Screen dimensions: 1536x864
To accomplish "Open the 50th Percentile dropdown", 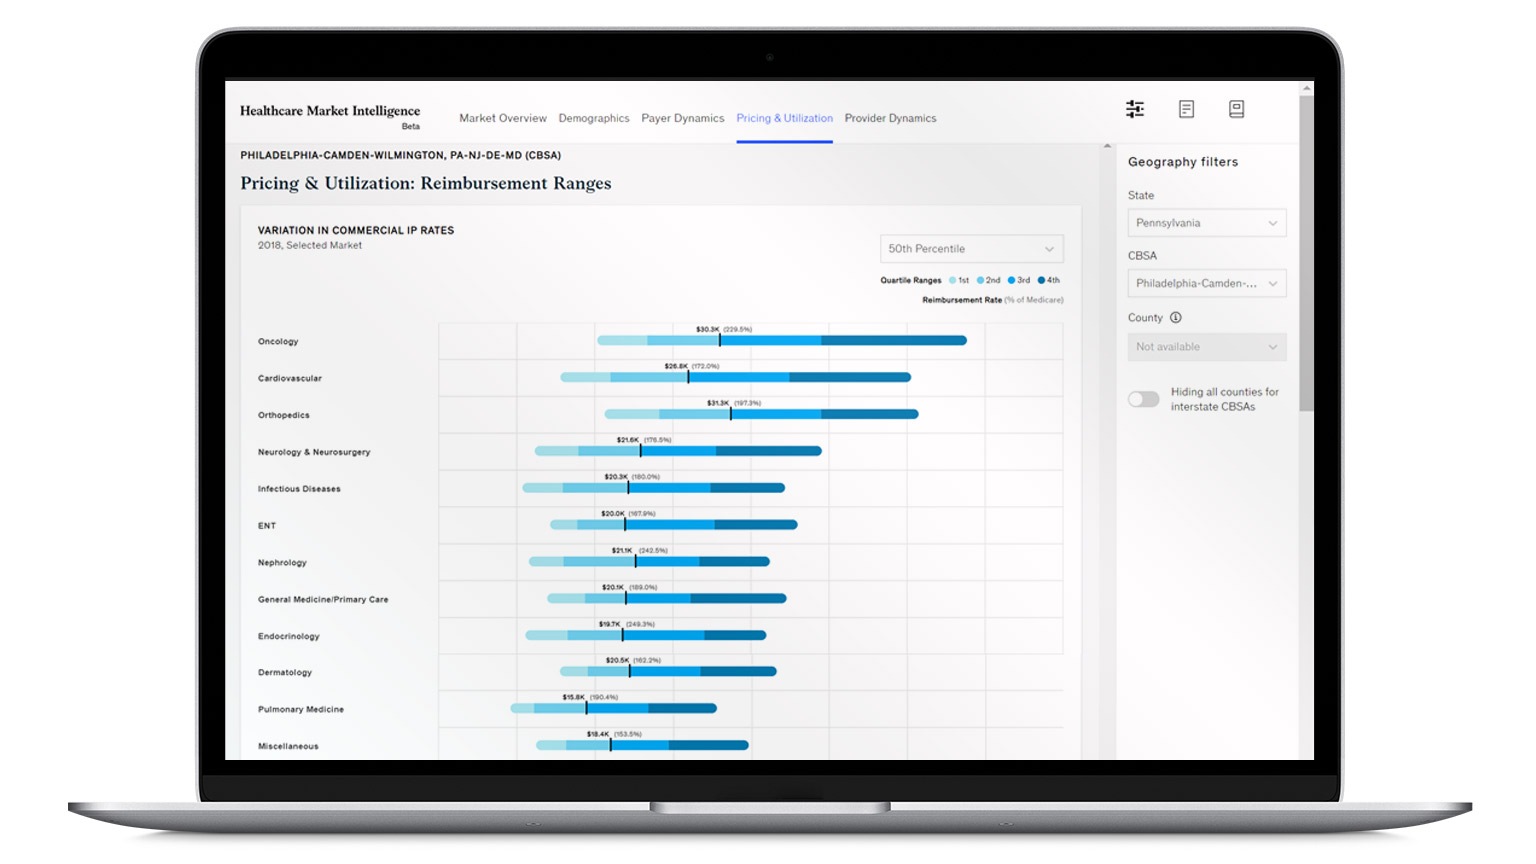I will click(971, 248).
